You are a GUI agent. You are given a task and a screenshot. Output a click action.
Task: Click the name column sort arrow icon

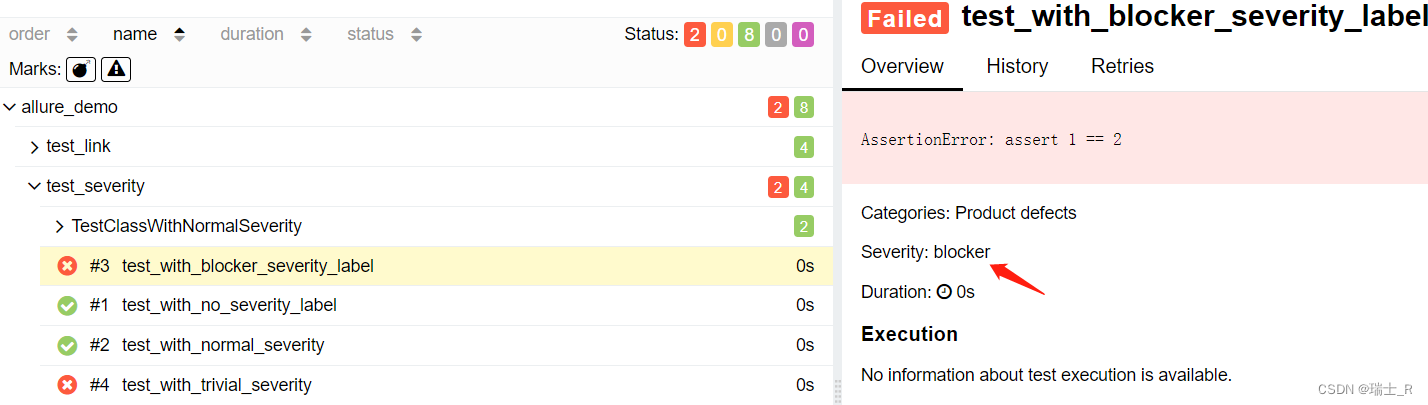[179, 34]
